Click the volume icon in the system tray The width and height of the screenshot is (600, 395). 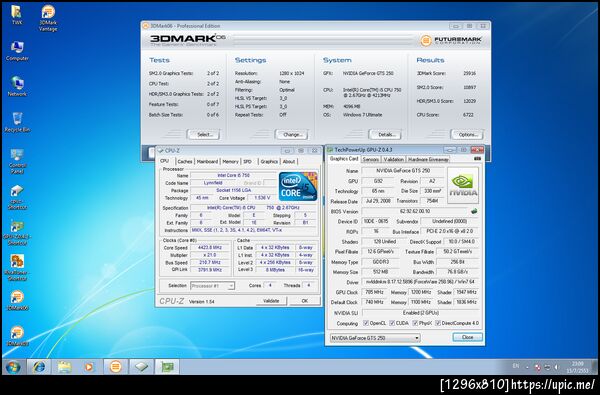point(556,367)
